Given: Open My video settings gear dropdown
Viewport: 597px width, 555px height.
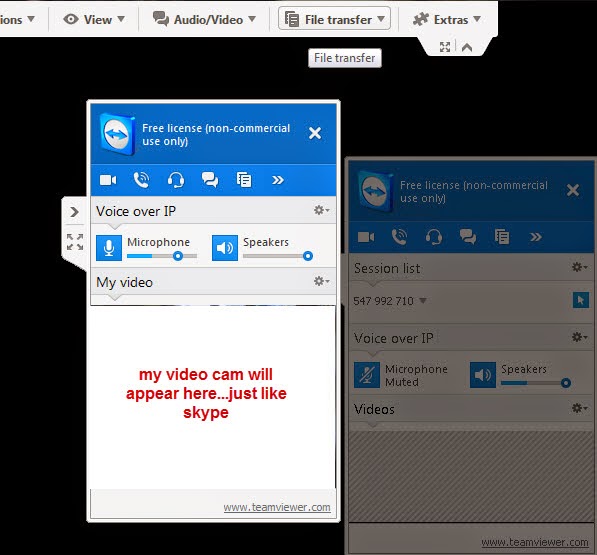Looking at the screenshot, I should (321, 281).
